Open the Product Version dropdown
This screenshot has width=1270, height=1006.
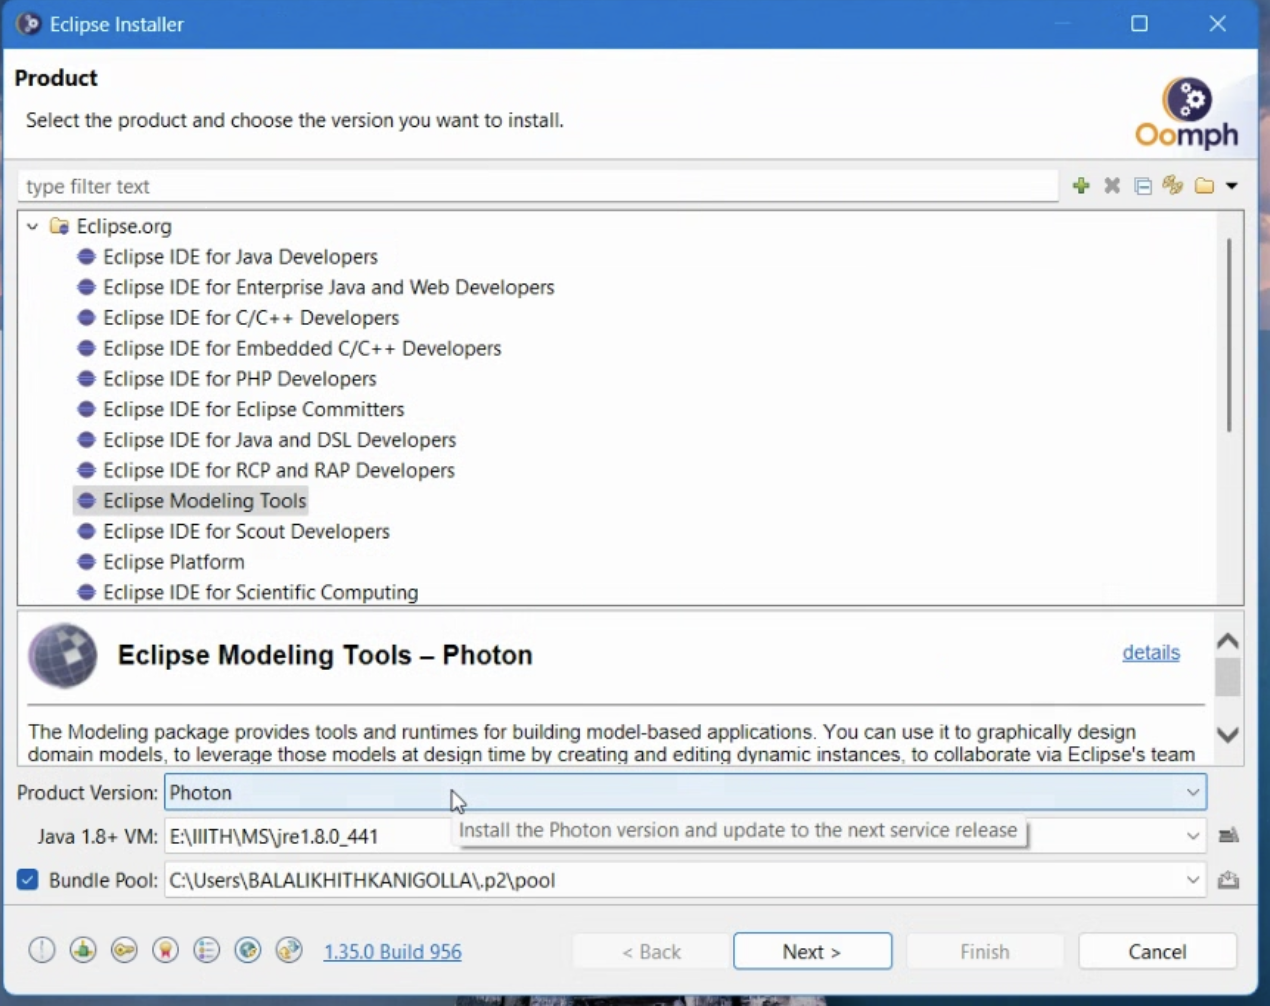point(1192,793)
